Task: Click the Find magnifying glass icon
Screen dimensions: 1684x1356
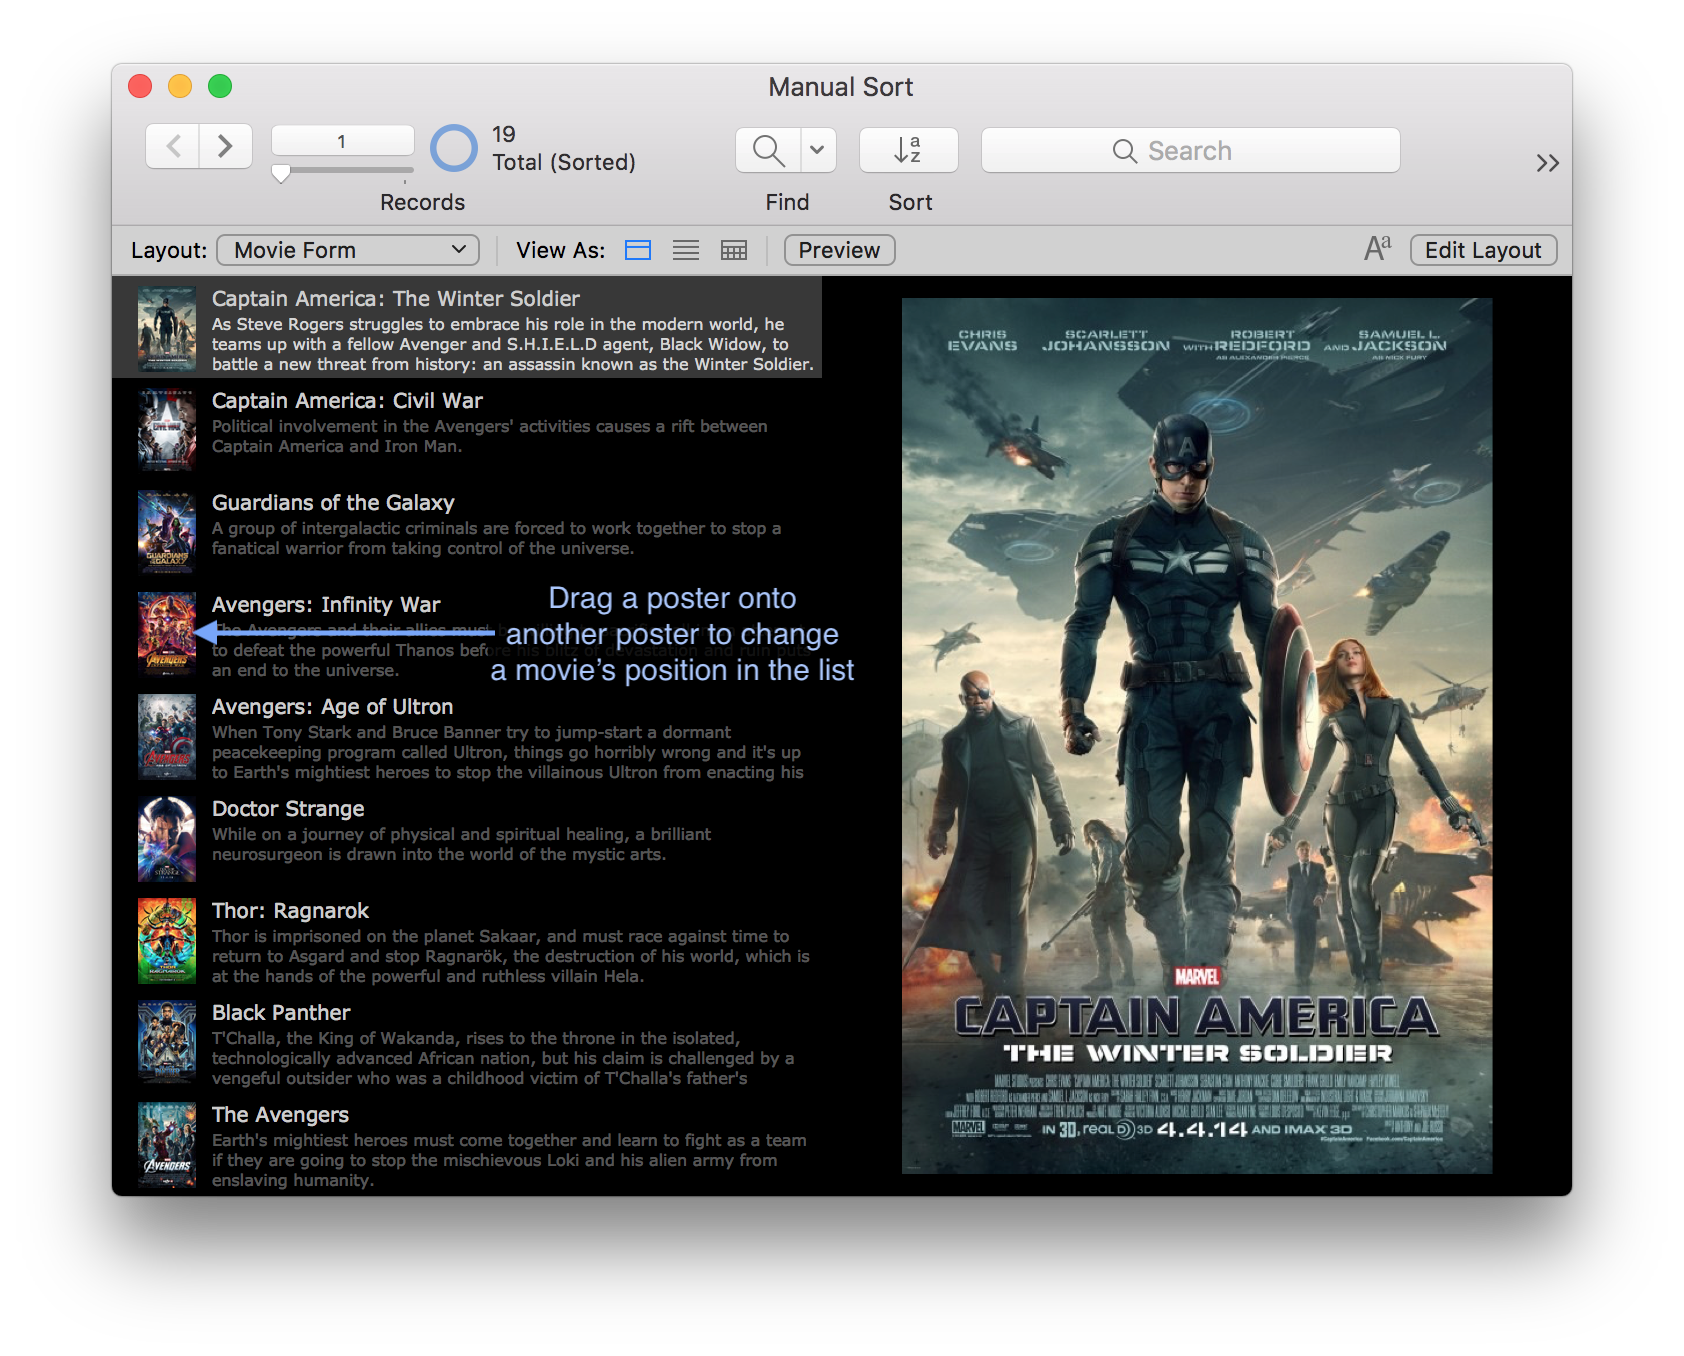Action: click(x=768, y=150)
